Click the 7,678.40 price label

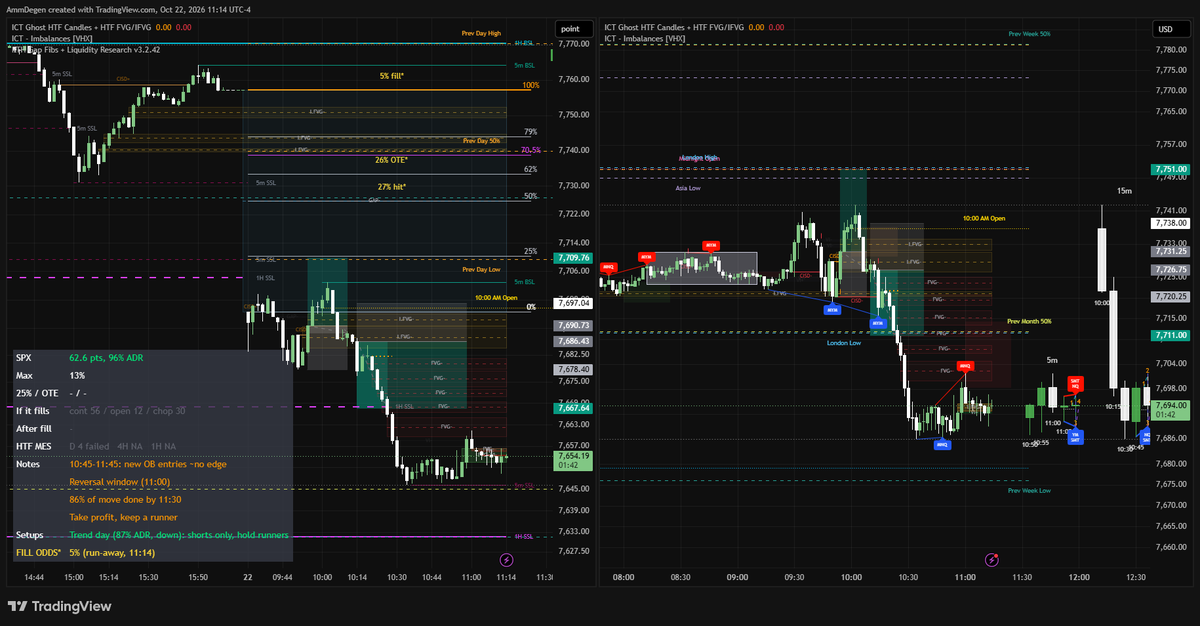[572, 369]
